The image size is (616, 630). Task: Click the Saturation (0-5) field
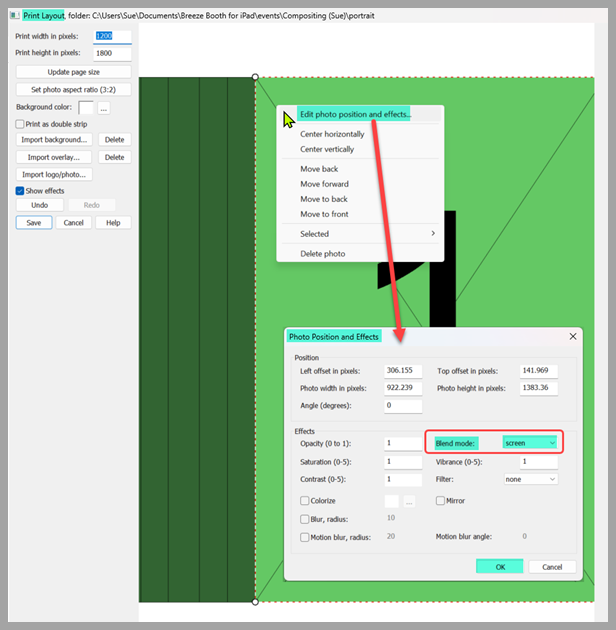[403, 462]
